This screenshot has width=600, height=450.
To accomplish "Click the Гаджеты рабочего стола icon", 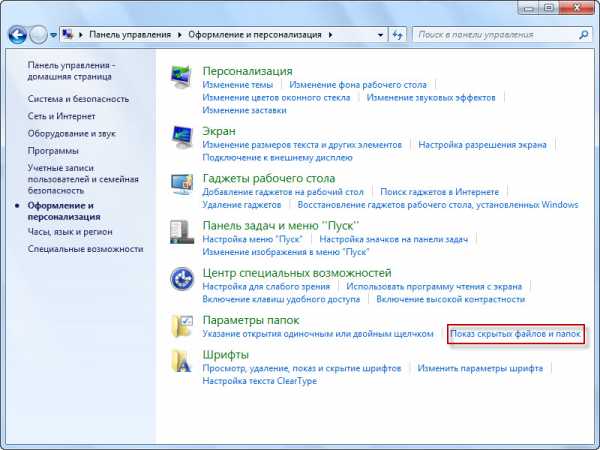I will pyautogui.click(x=182, y=184).
